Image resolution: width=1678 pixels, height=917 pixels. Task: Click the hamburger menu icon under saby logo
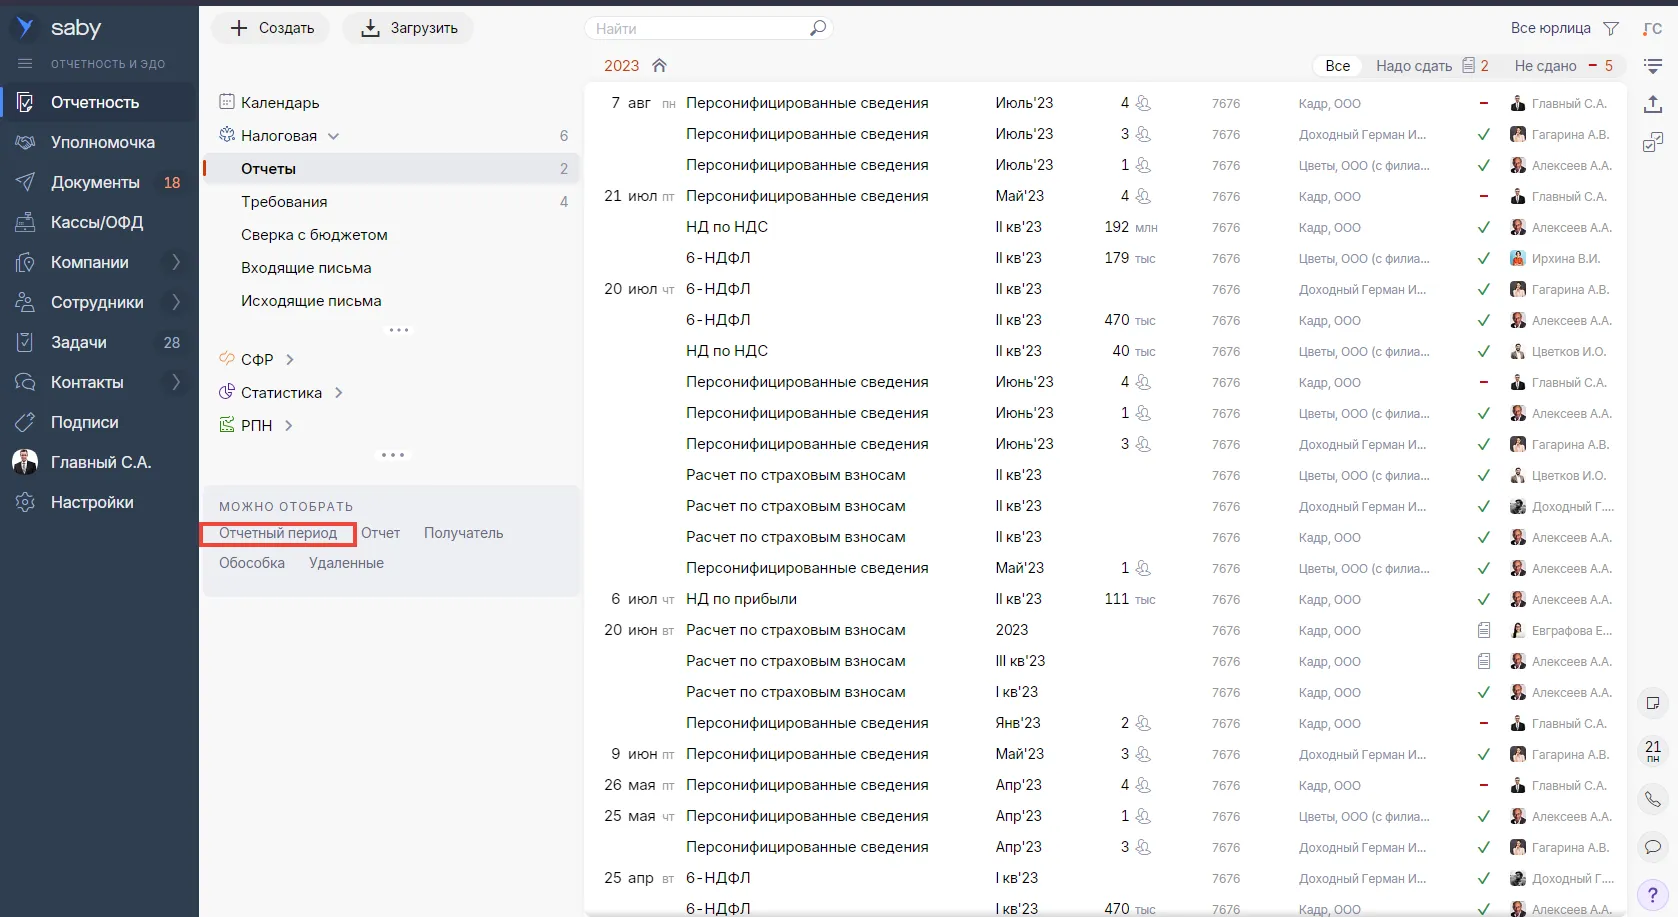coord(25,64)
